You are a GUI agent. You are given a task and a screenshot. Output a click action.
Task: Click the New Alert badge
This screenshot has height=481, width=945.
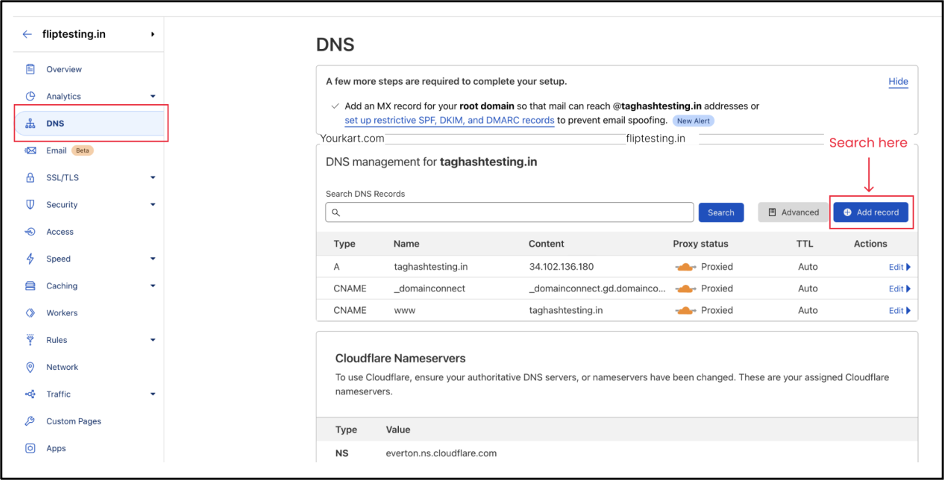693,121
